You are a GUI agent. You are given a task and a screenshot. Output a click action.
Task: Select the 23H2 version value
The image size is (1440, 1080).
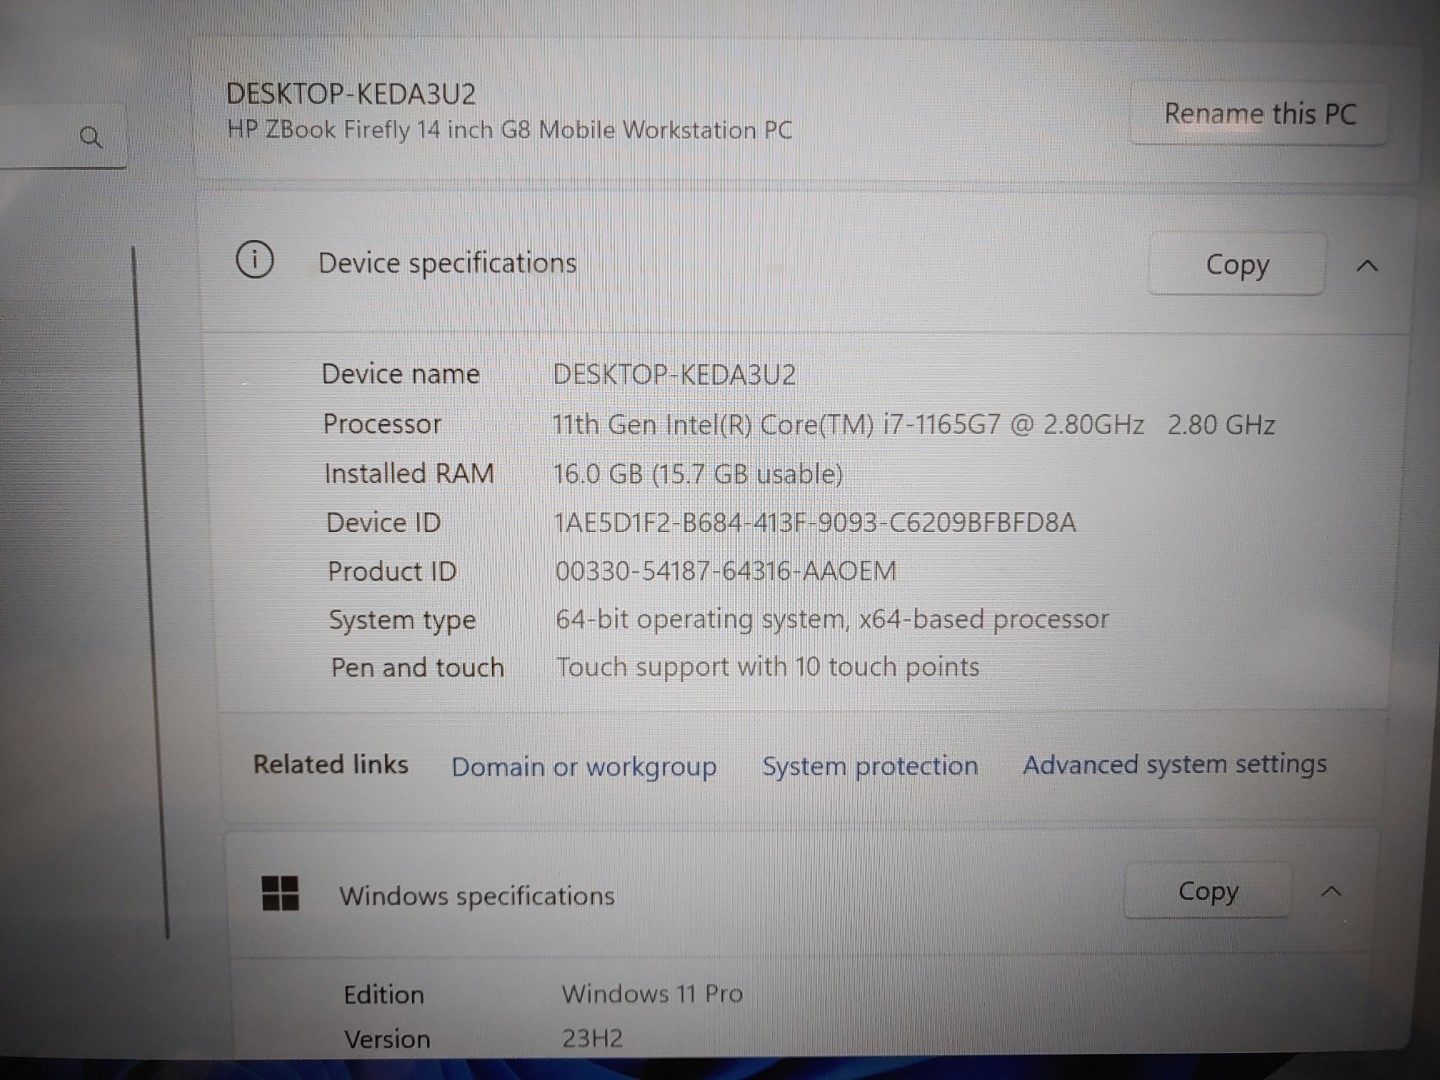click(x=592, y=1038)
